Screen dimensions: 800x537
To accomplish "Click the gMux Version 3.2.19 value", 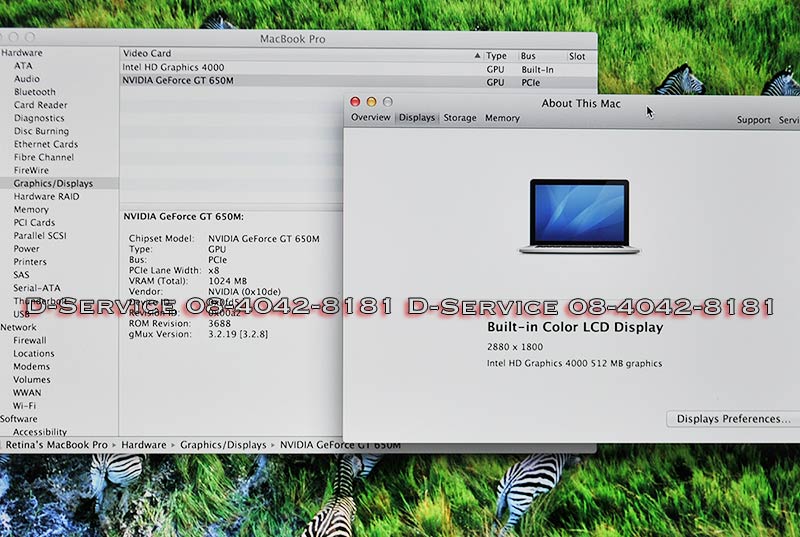I will tap(238, 335).
